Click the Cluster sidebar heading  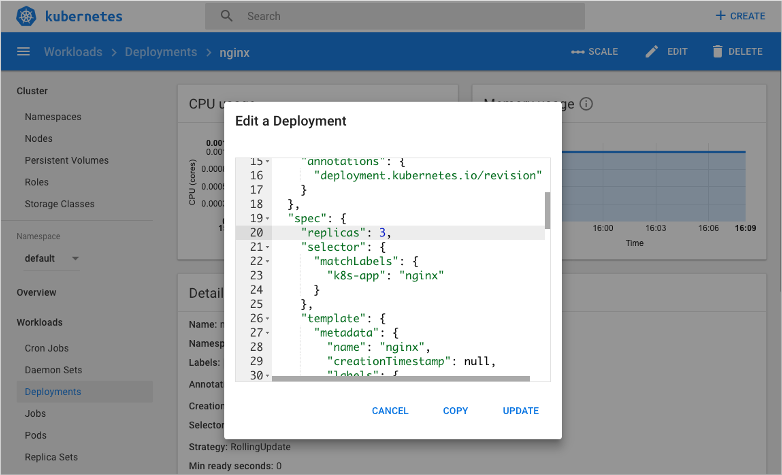click(32, 91)
